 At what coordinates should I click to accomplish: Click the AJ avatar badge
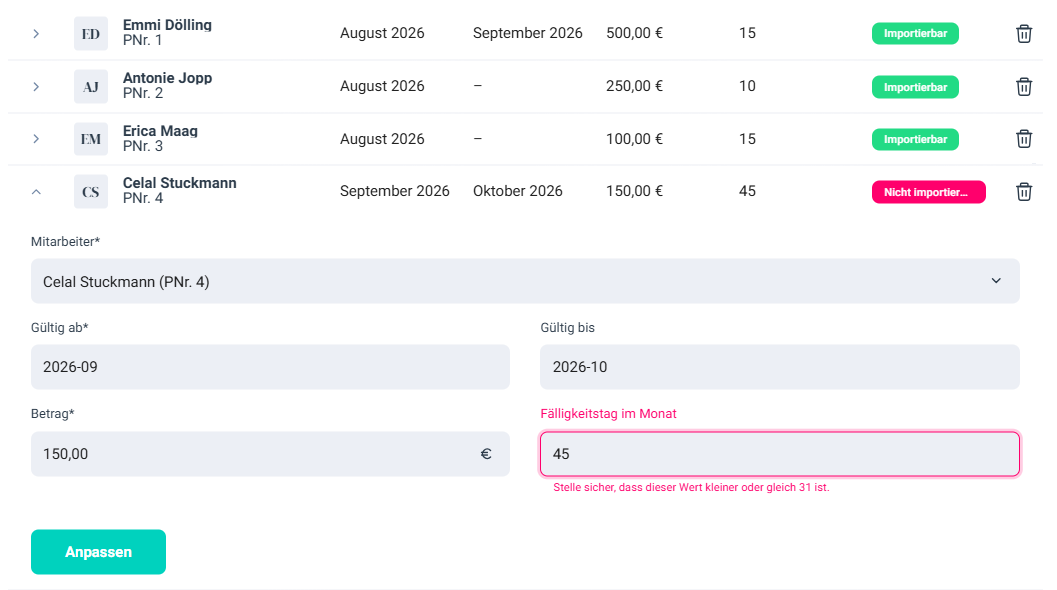[91, 86]
